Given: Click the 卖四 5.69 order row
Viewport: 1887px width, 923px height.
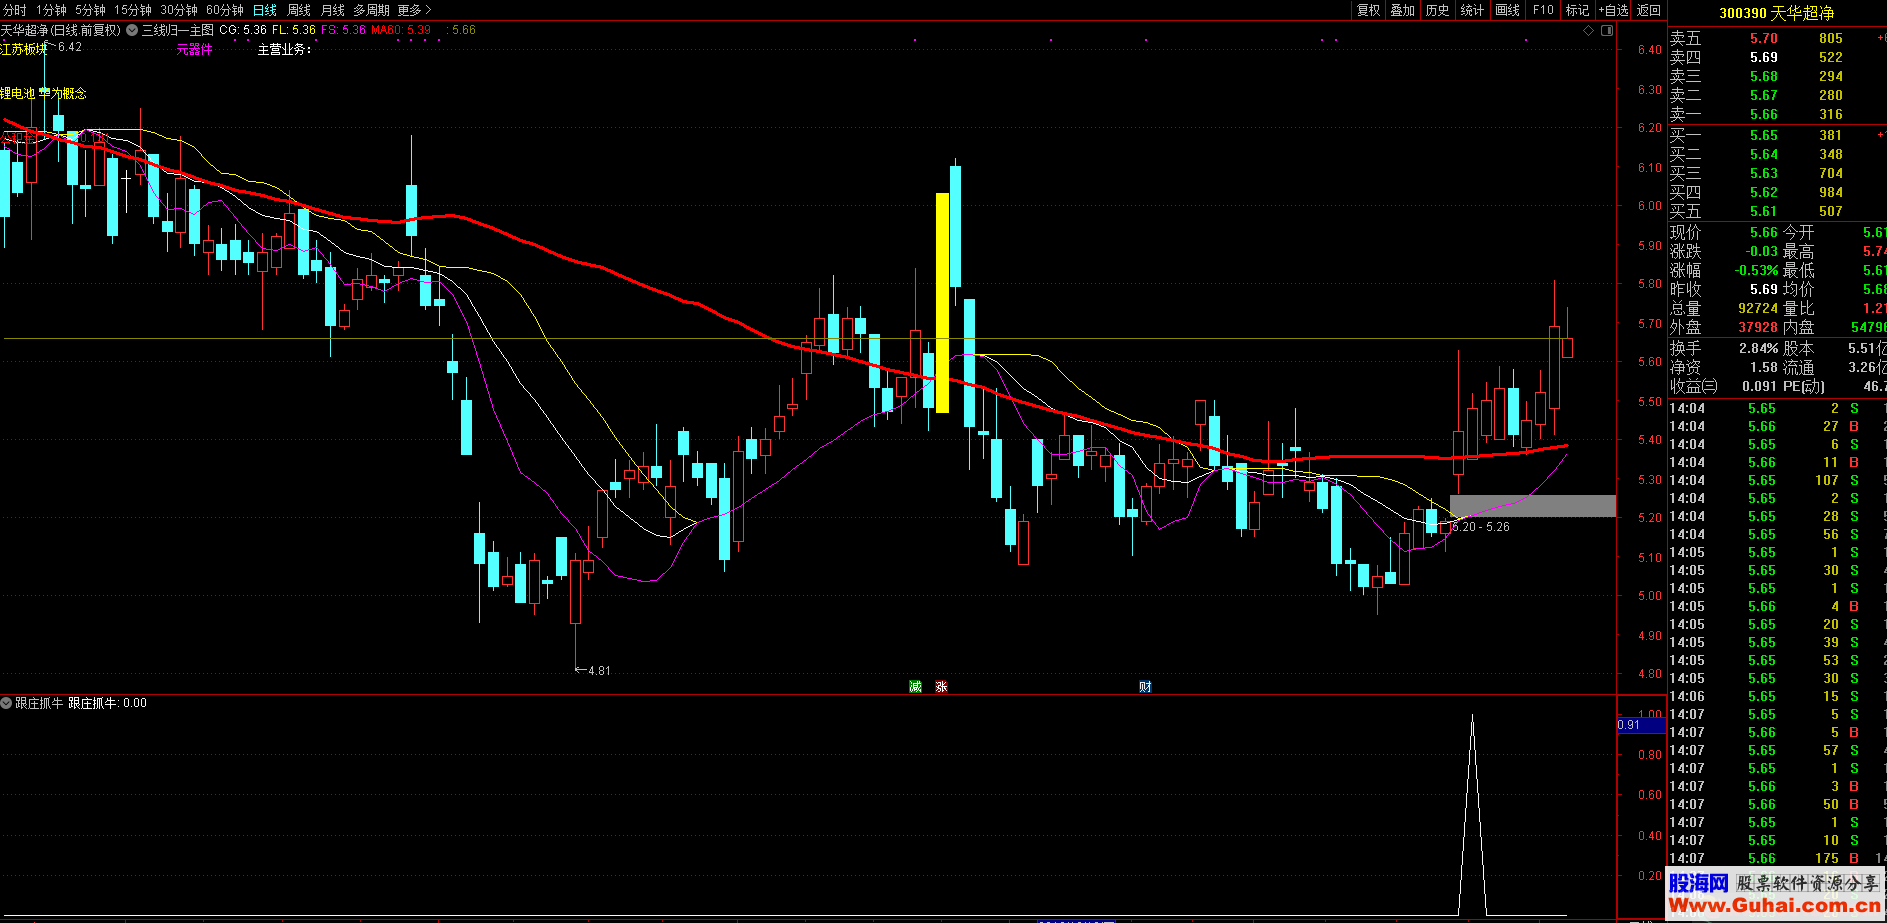Looking at the screenshot, I should click(x=1776, y=57).
